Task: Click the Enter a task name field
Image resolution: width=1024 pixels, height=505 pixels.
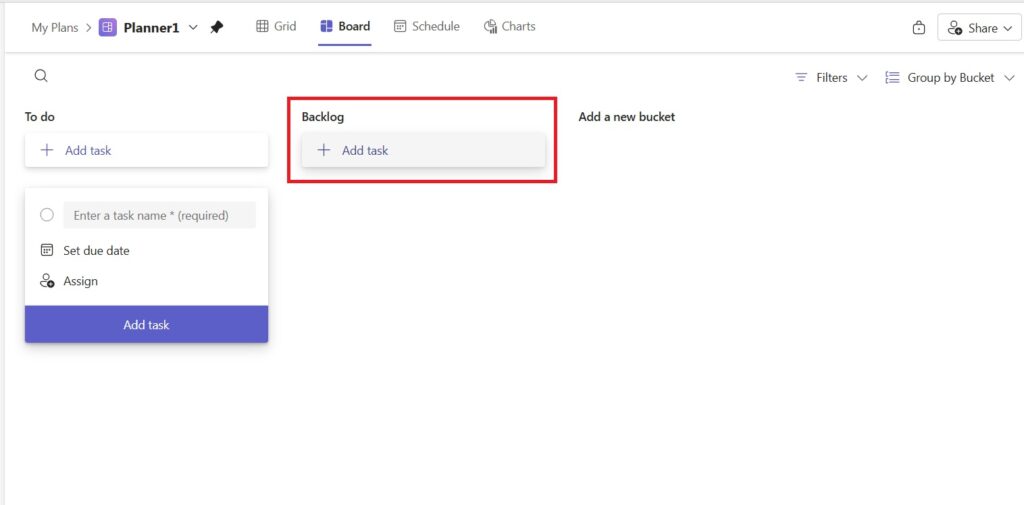Action: (159, 215)
